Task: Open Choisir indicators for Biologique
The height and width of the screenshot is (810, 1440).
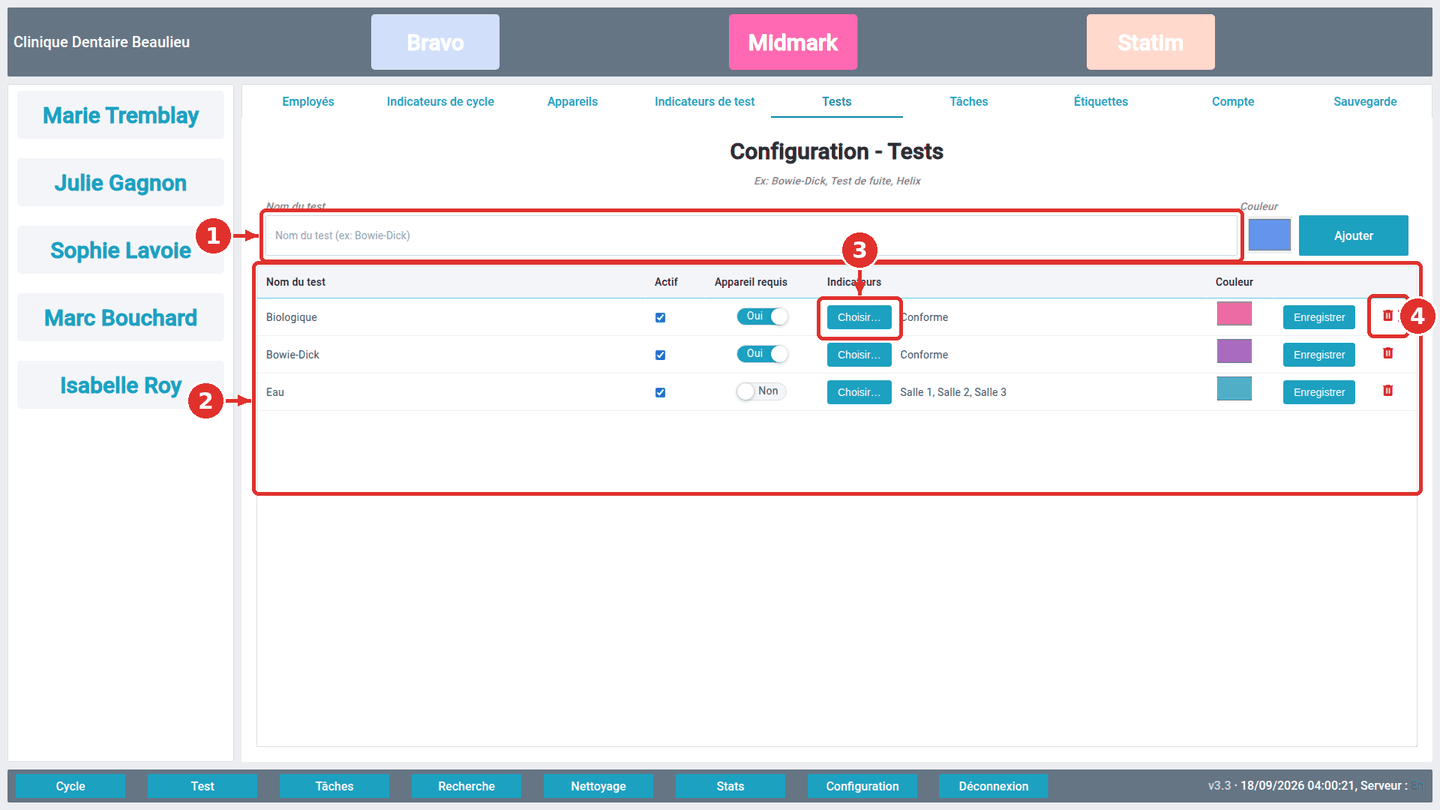Action: click(x=859, y=317)
